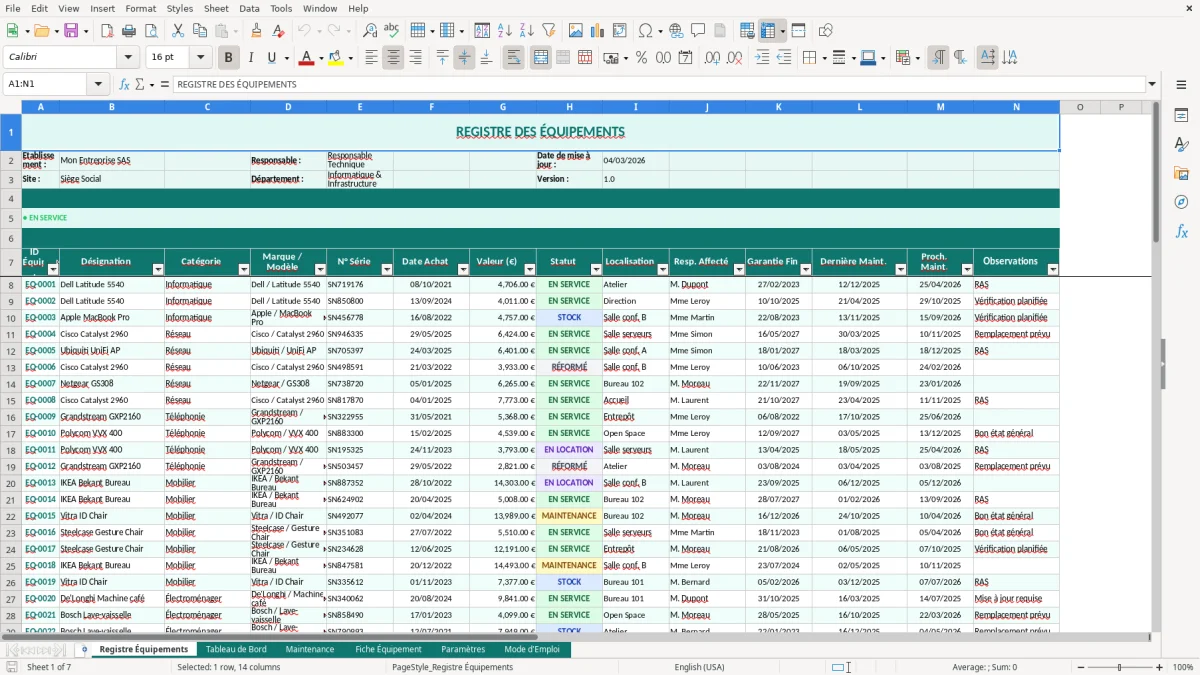
Task: Toggle Bold formatting
Action: pyautogui.click(x=228, y=58)
